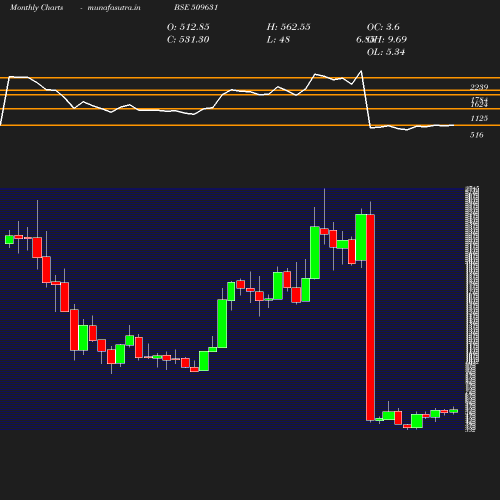Viewport: 500px width, 500px height.
Task: Click the "OL: 5.34" reading
Action: (x=386, y=52)
